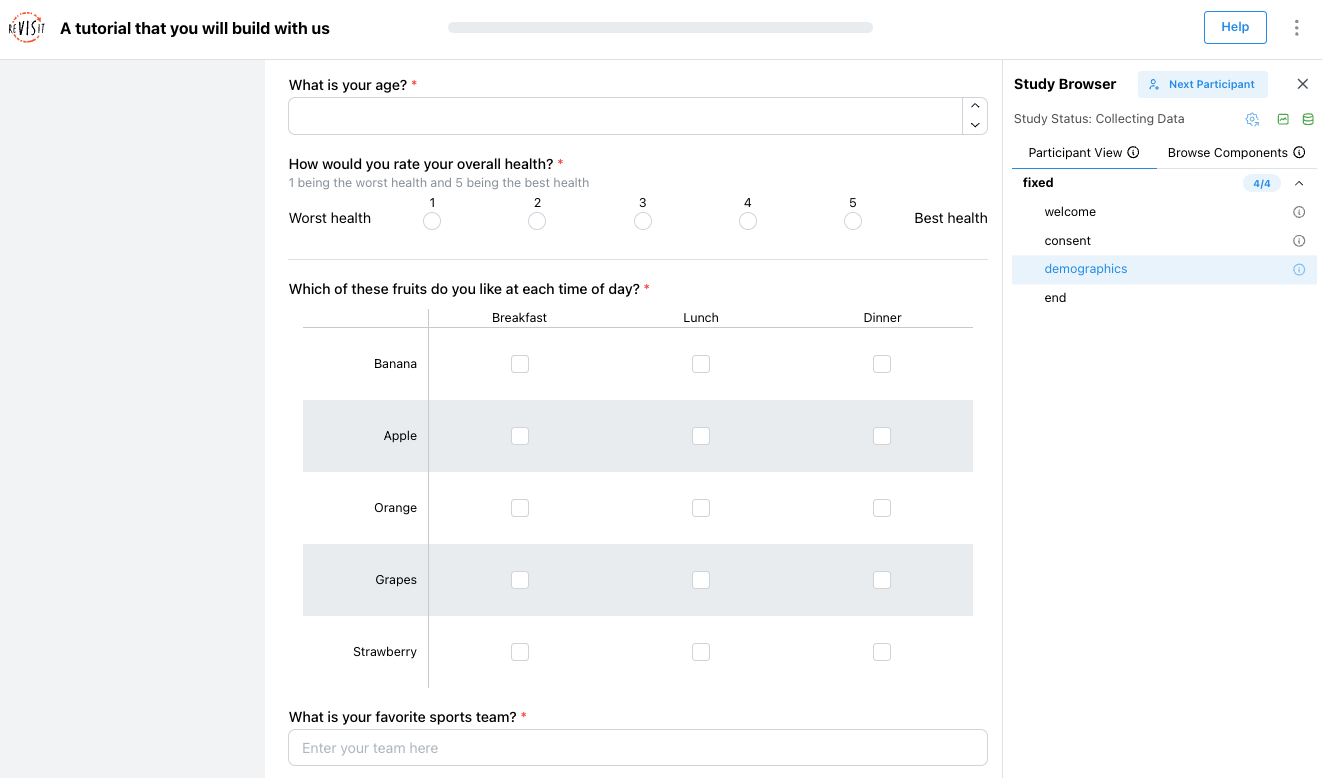Image resolution: width=1322 pixels, height=778 pixels.
Task: Click the Breakfast column header
Action: [519, 318]
